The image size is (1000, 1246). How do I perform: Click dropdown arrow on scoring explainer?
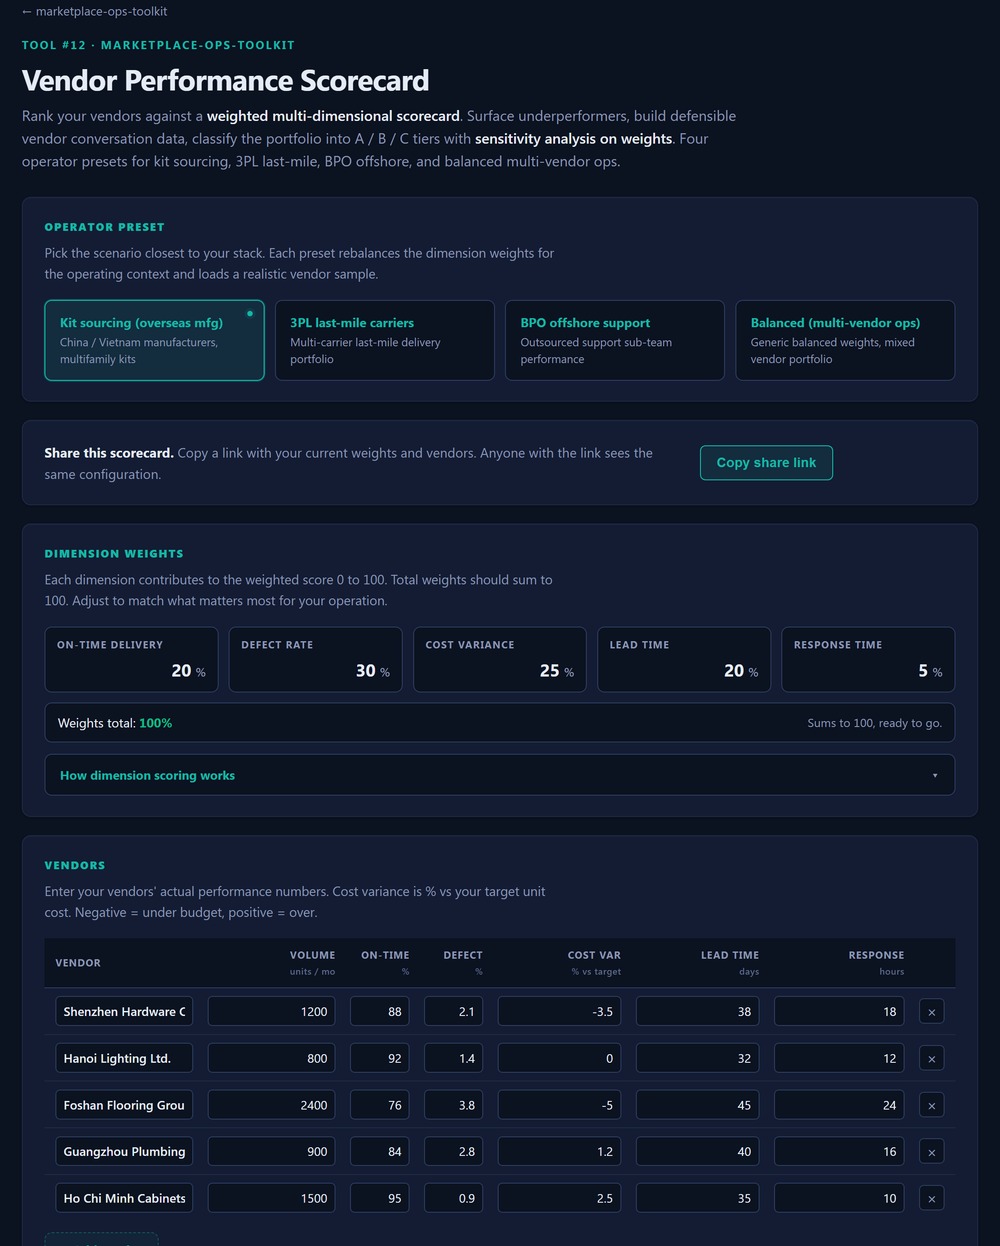[x=935, y=775]
